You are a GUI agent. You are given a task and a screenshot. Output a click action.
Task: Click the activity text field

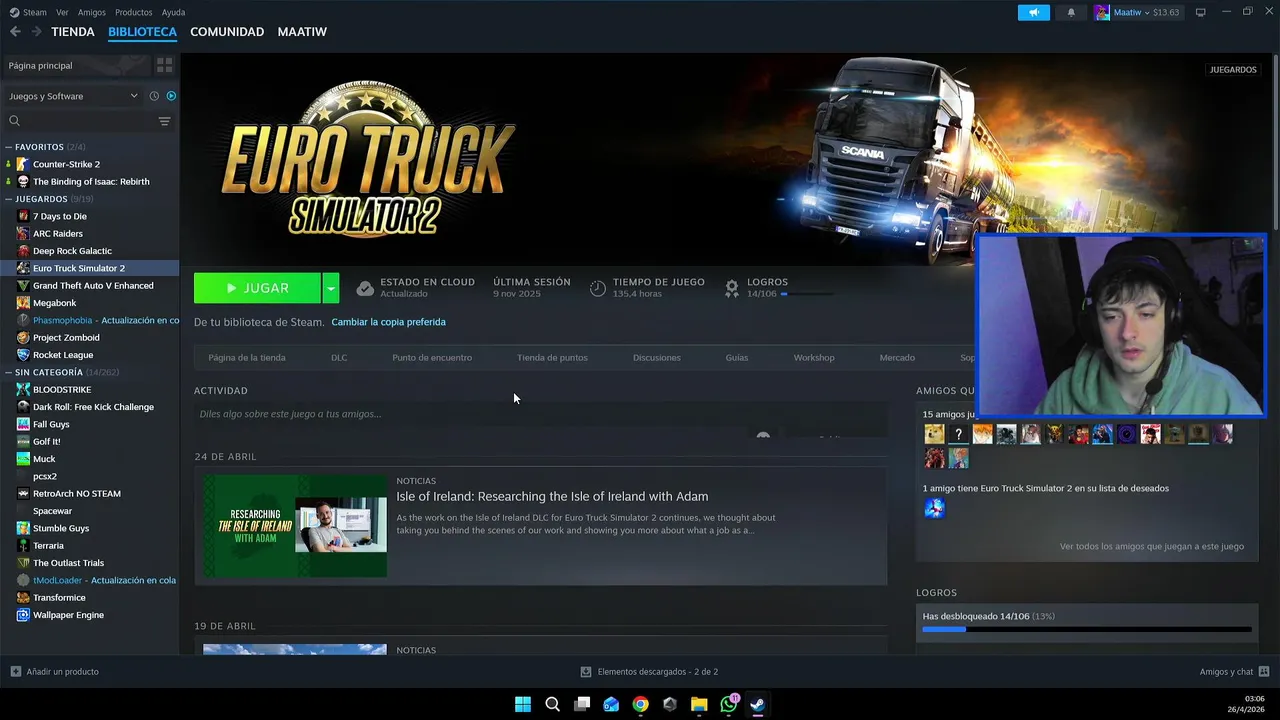click(540, 414)
